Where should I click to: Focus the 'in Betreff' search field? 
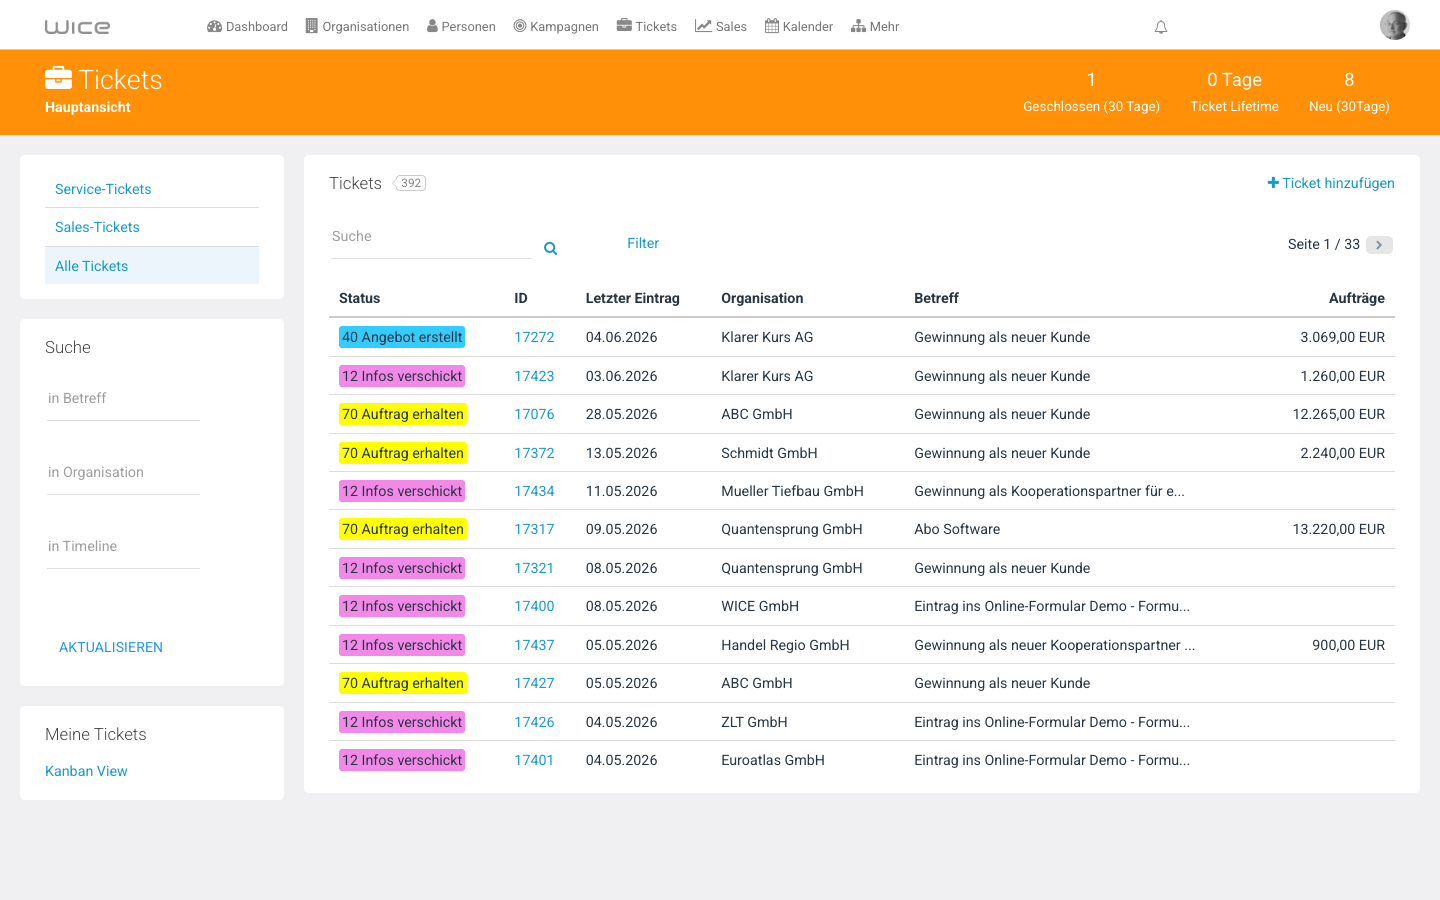pos(124,399)
